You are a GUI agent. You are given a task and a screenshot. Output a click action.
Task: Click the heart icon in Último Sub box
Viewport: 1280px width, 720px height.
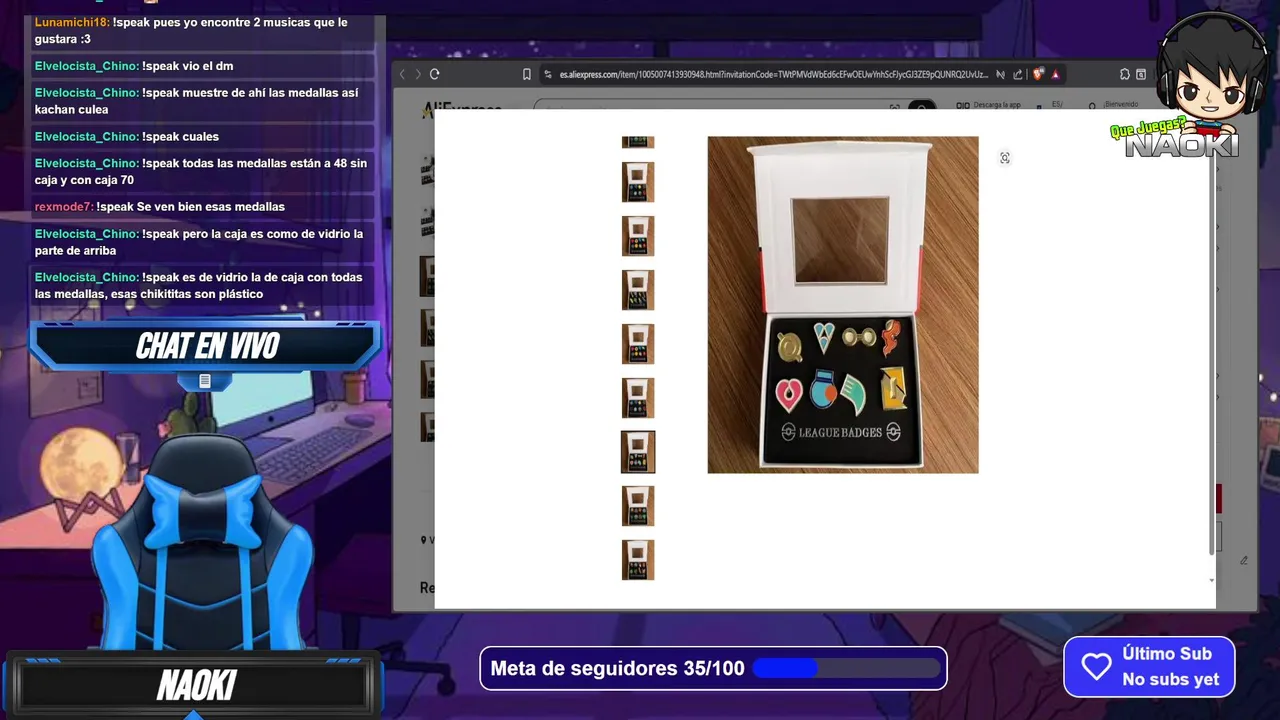point(1096,667)
